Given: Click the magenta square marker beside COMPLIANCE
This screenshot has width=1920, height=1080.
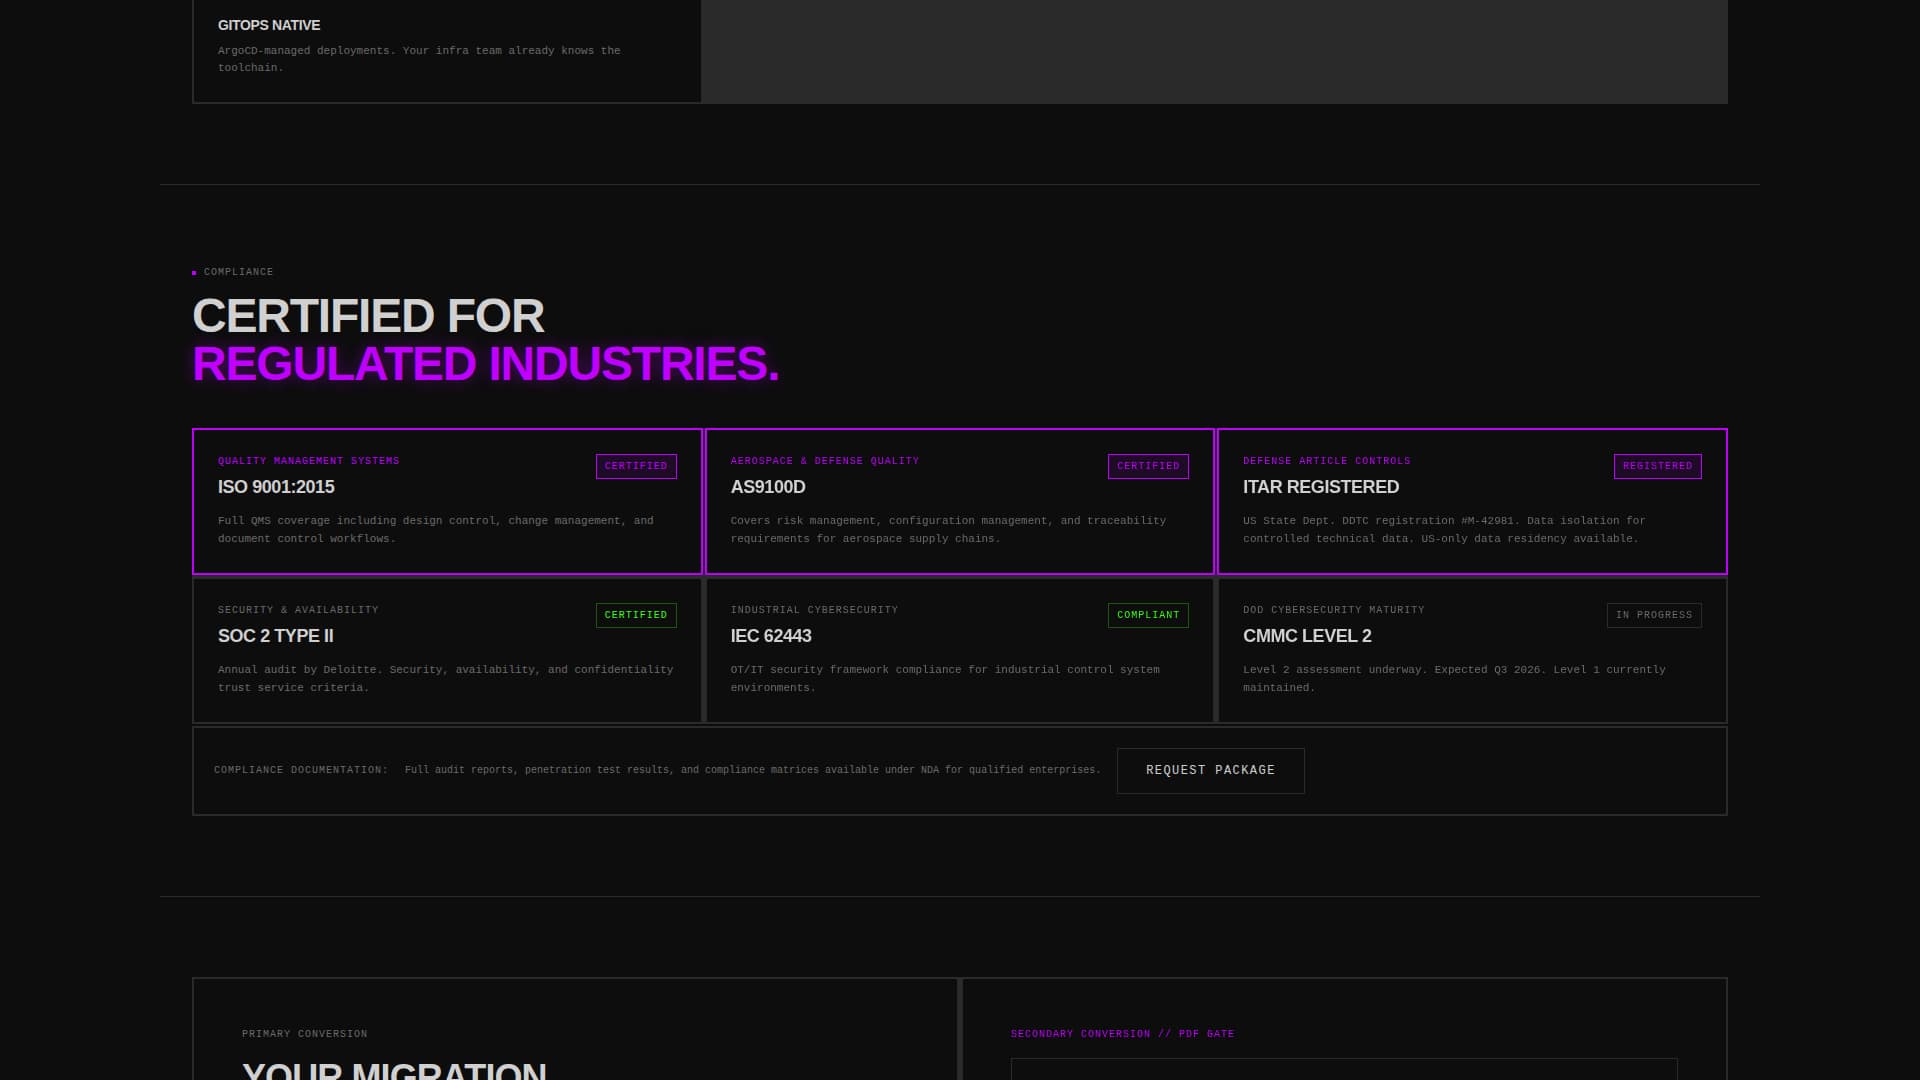Looking at the screenshot, I should [x=194, y=271].
